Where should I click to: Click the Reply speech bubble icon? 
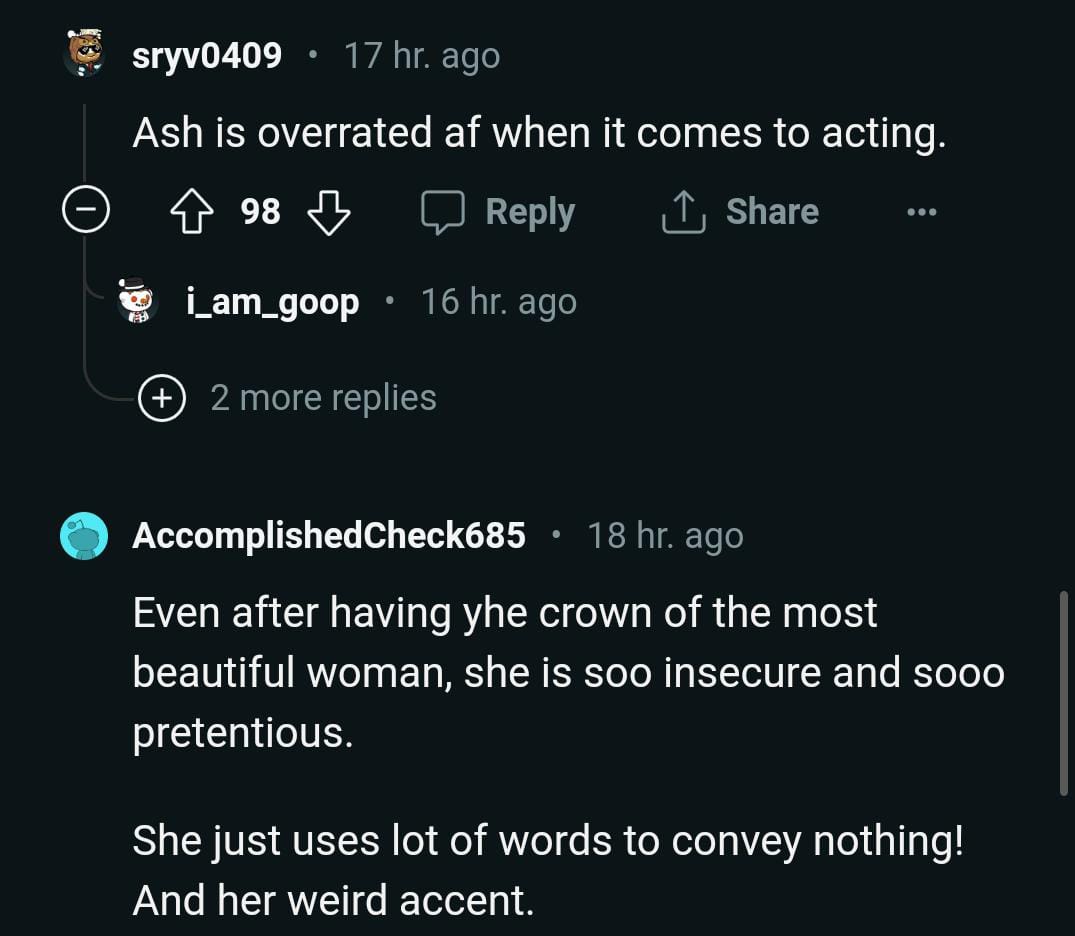(x=443, y=212)
